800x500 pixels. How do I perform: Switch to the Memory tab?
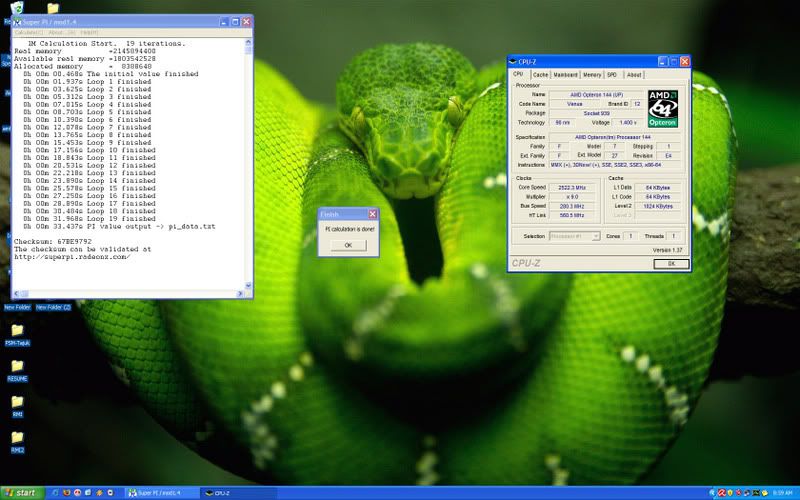point(592,74)
